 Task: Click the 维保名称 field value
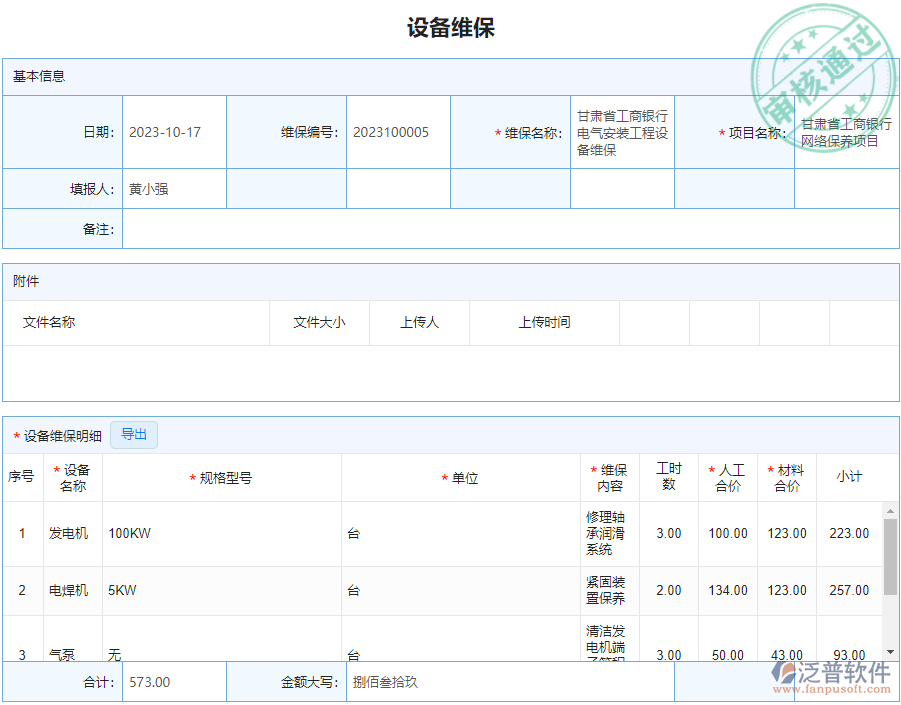click(x=622, y=133)
